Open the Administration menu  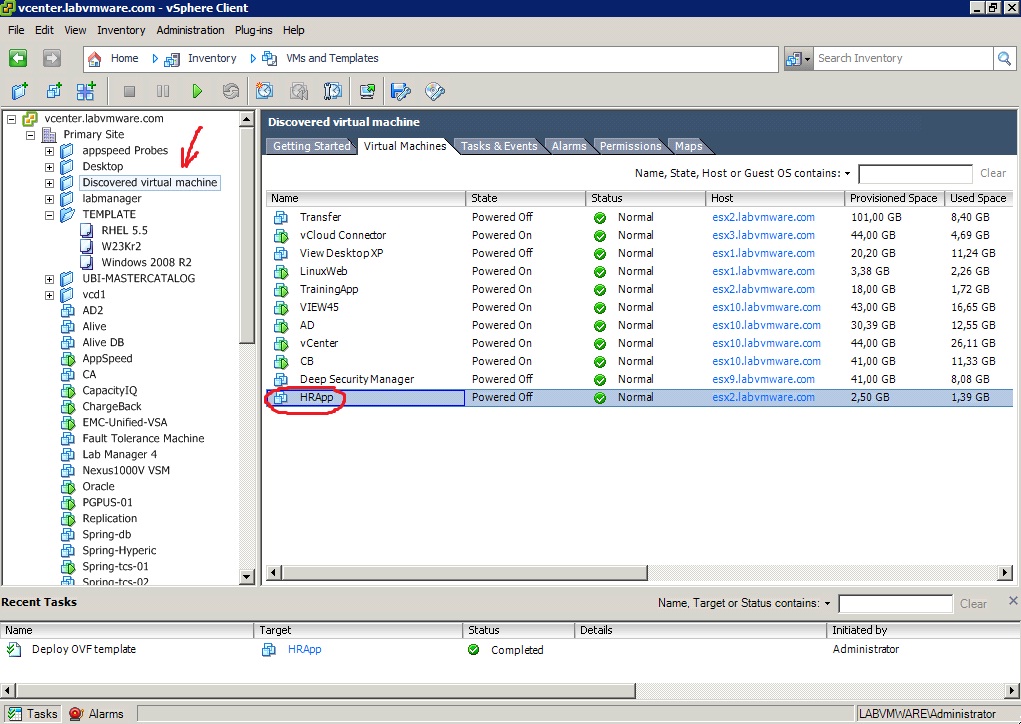click(x=190, y=30)
